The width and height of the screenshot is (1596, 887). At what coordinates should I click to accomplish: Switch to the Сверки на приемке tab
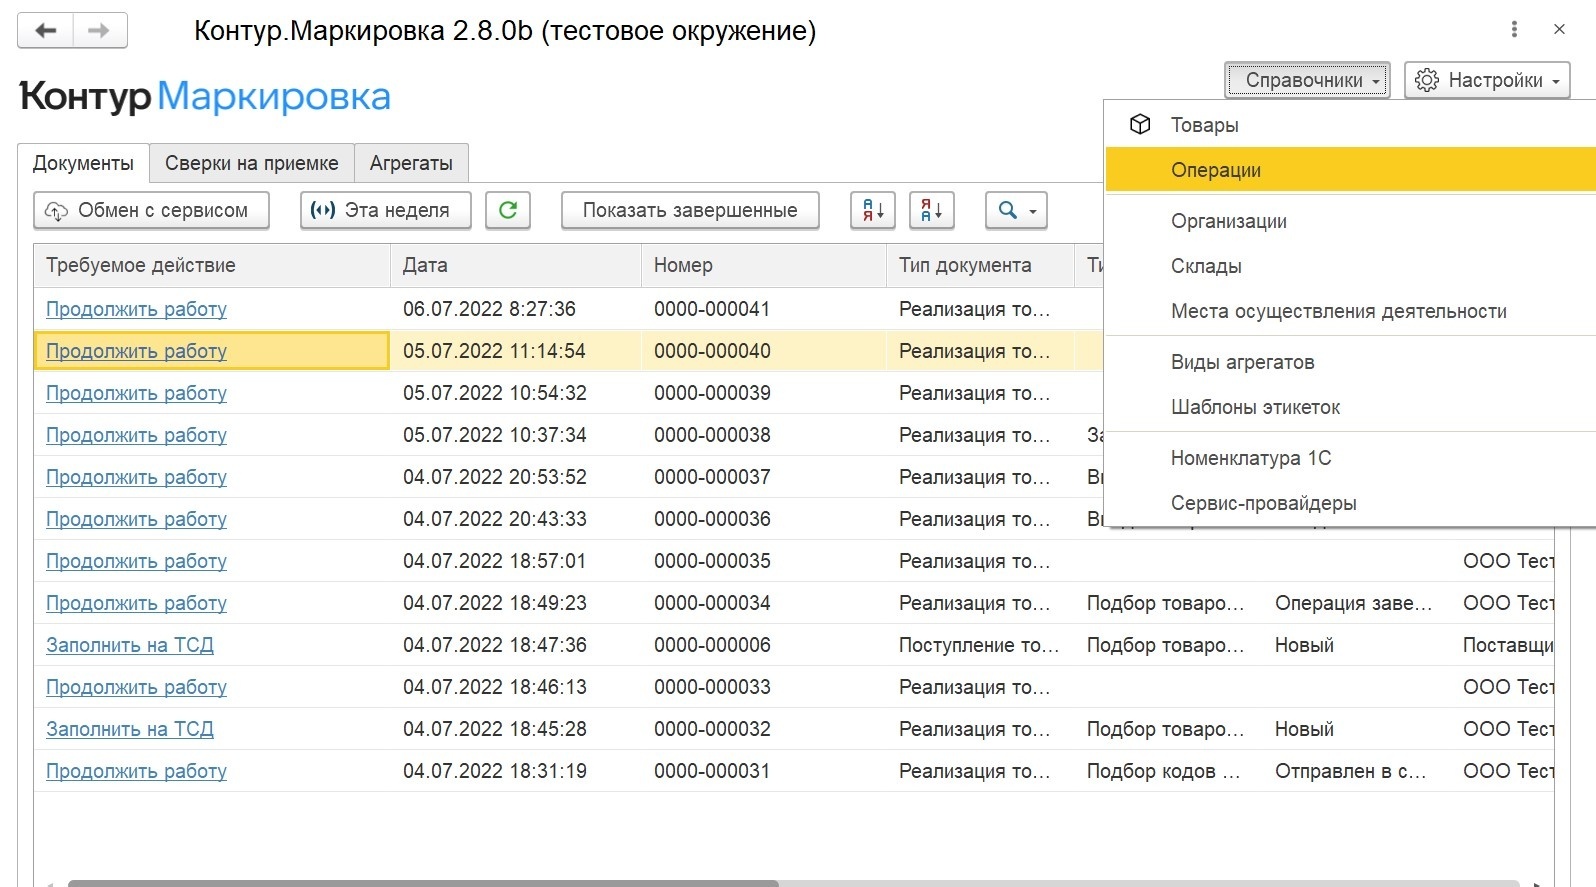tap(252, 163)
